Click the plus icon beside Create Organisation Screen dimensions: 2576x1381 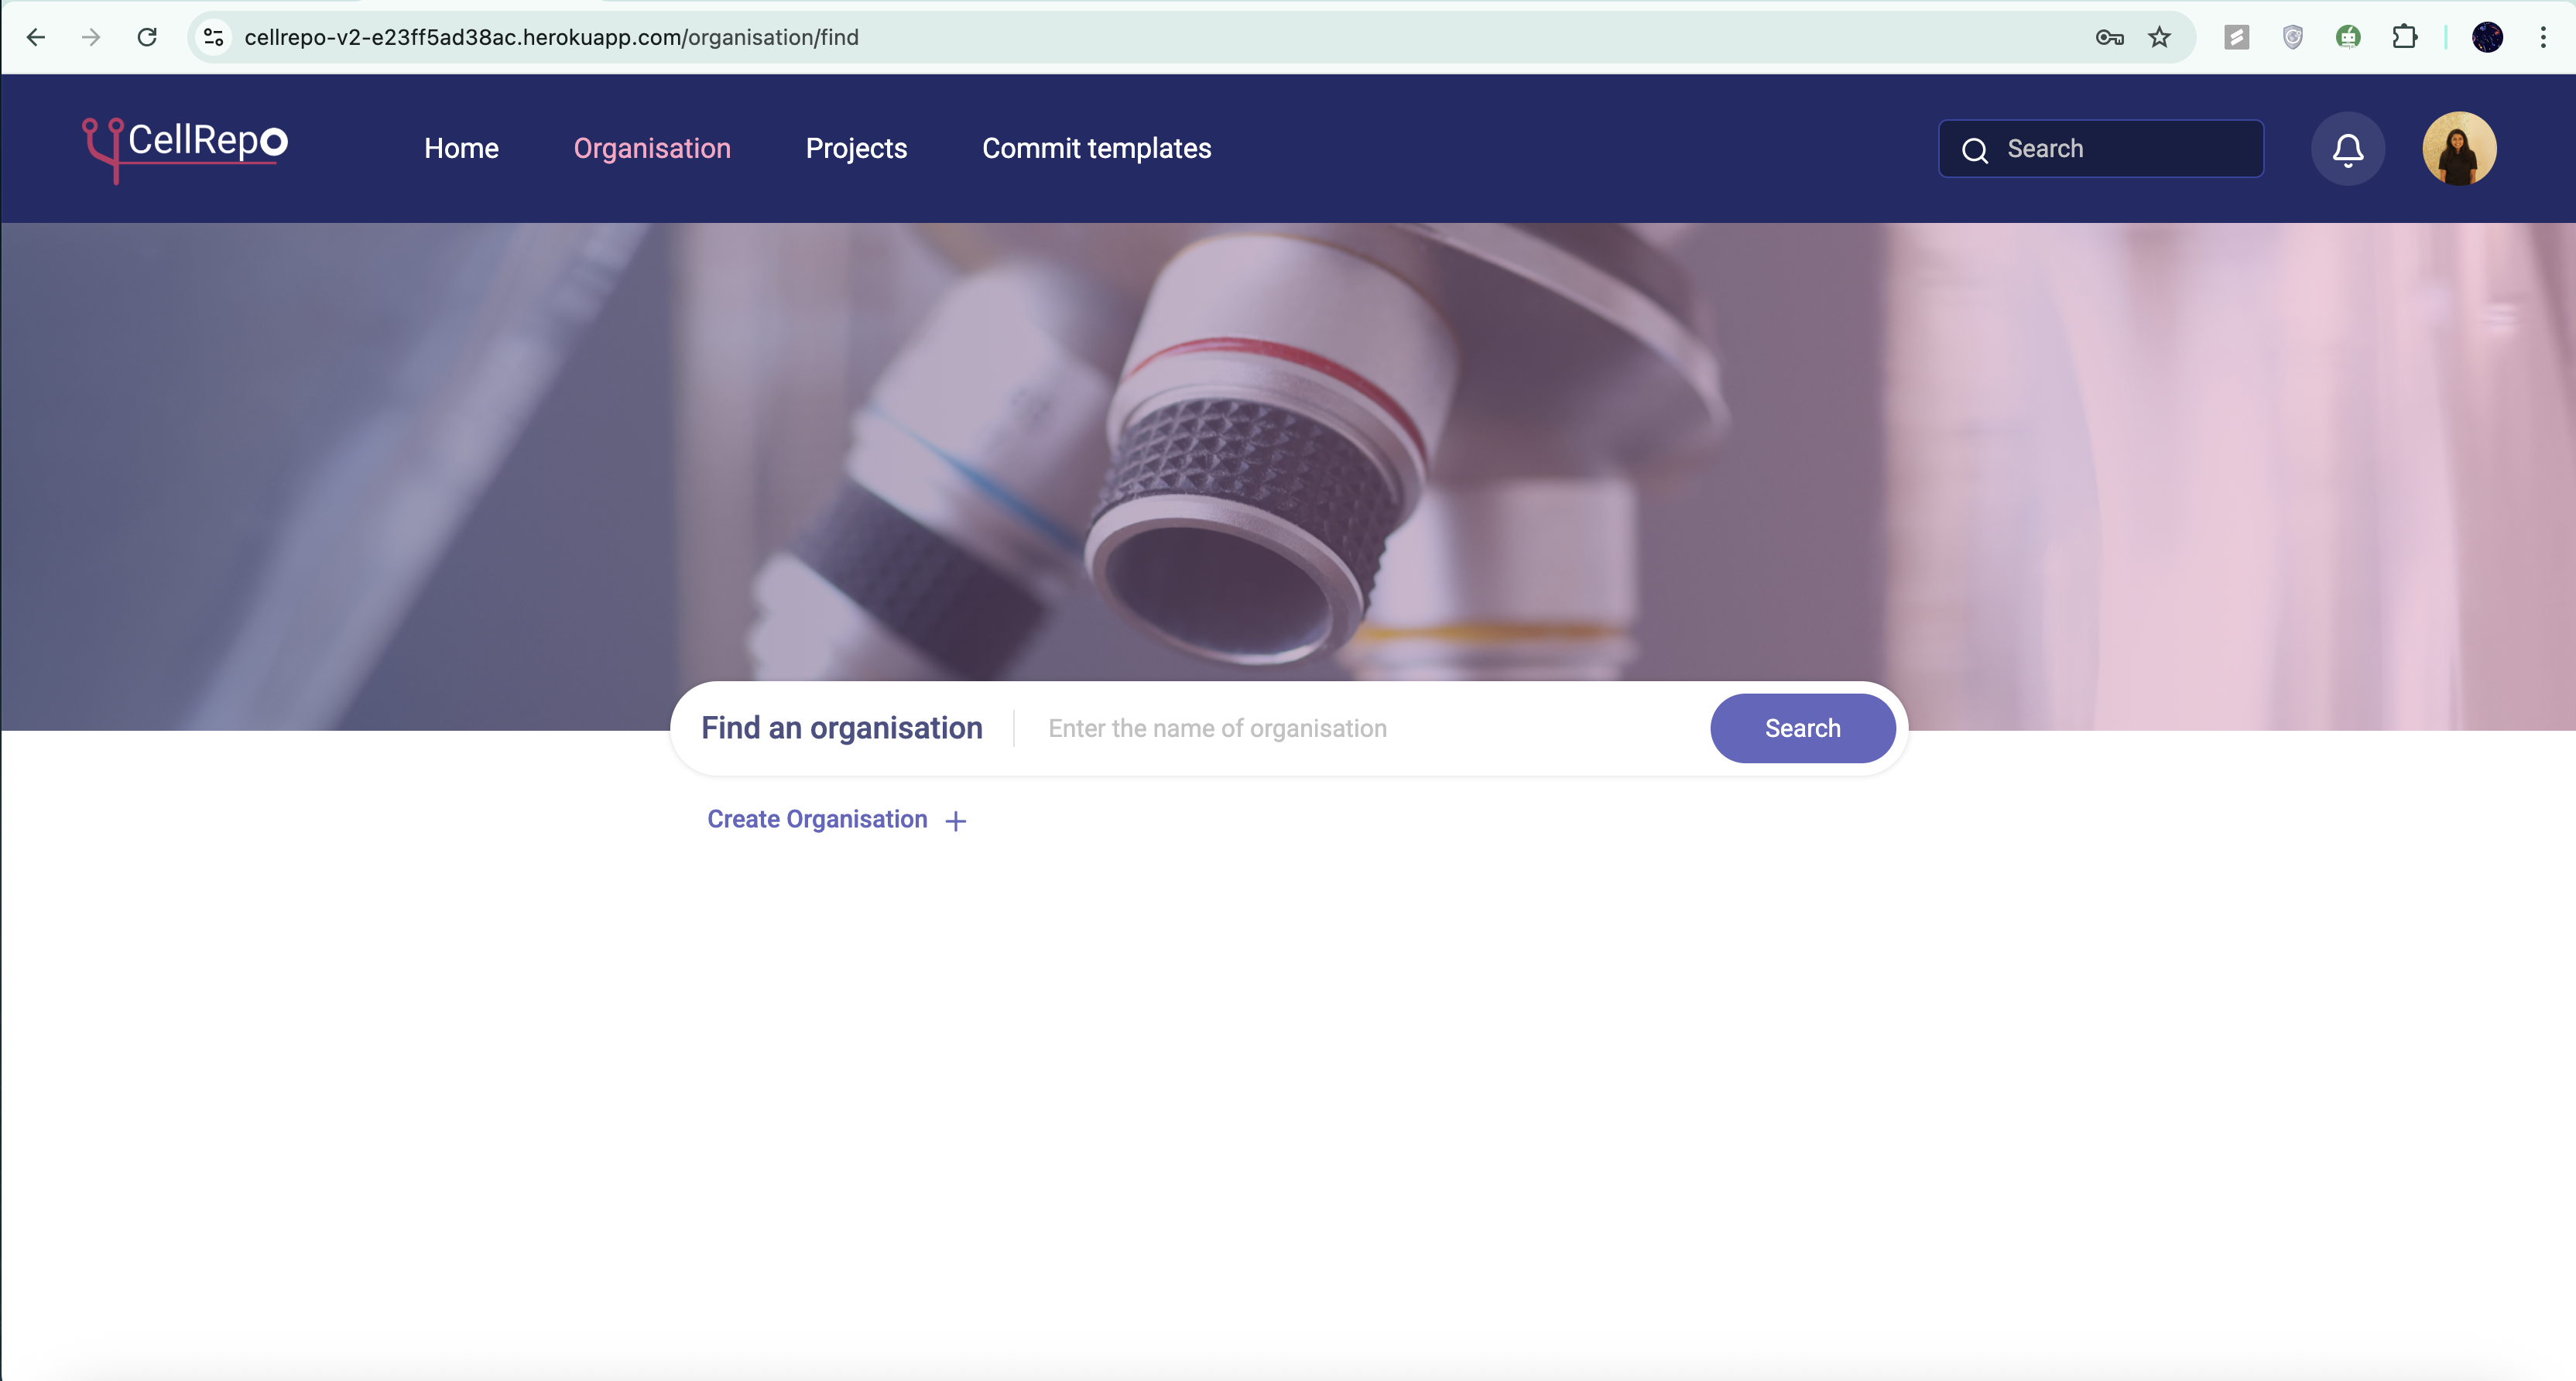tap(955, 820)
